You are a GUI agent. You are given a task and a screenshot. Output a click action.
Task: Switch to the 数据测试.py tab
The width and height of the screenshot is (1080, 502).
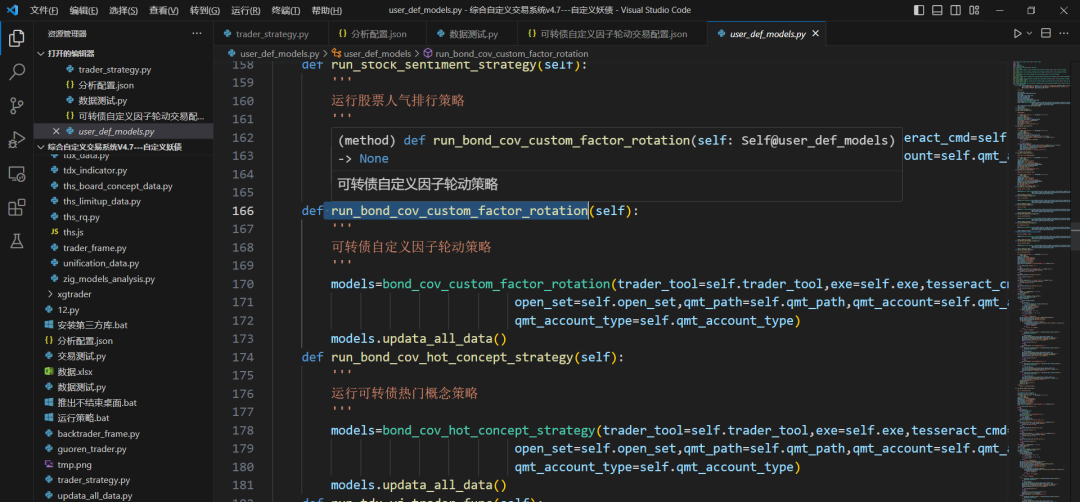click(x=472, y=34)
